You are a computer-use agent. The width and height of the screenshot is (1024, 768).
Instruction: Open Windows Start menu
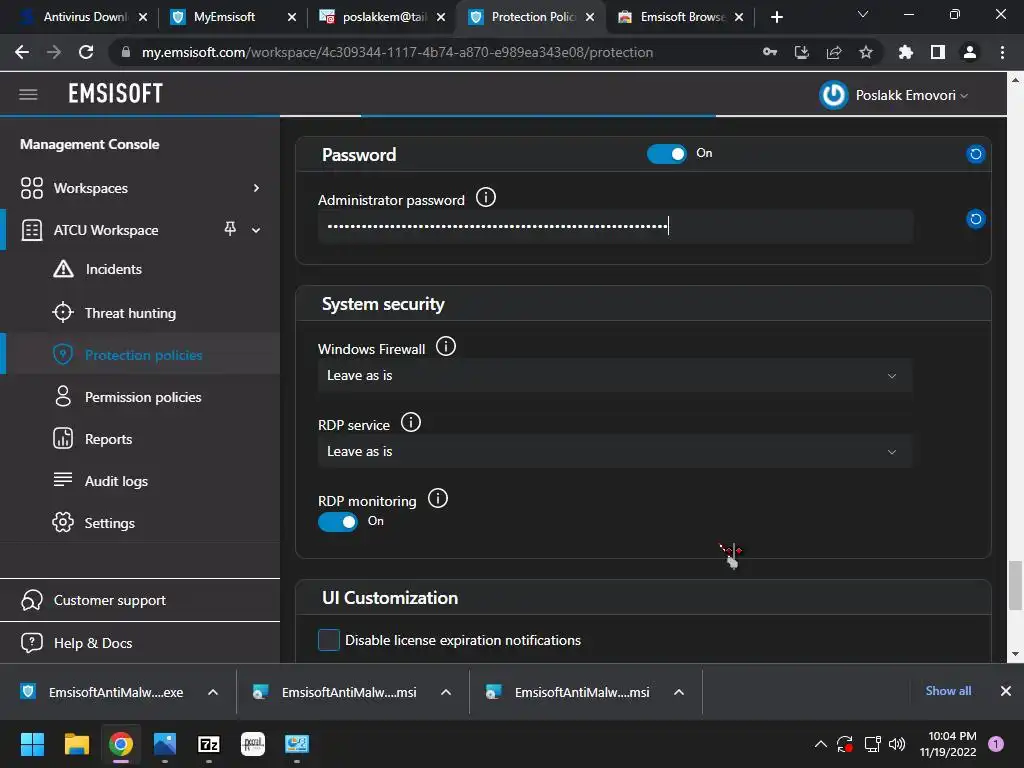click(x=32, y=744)
